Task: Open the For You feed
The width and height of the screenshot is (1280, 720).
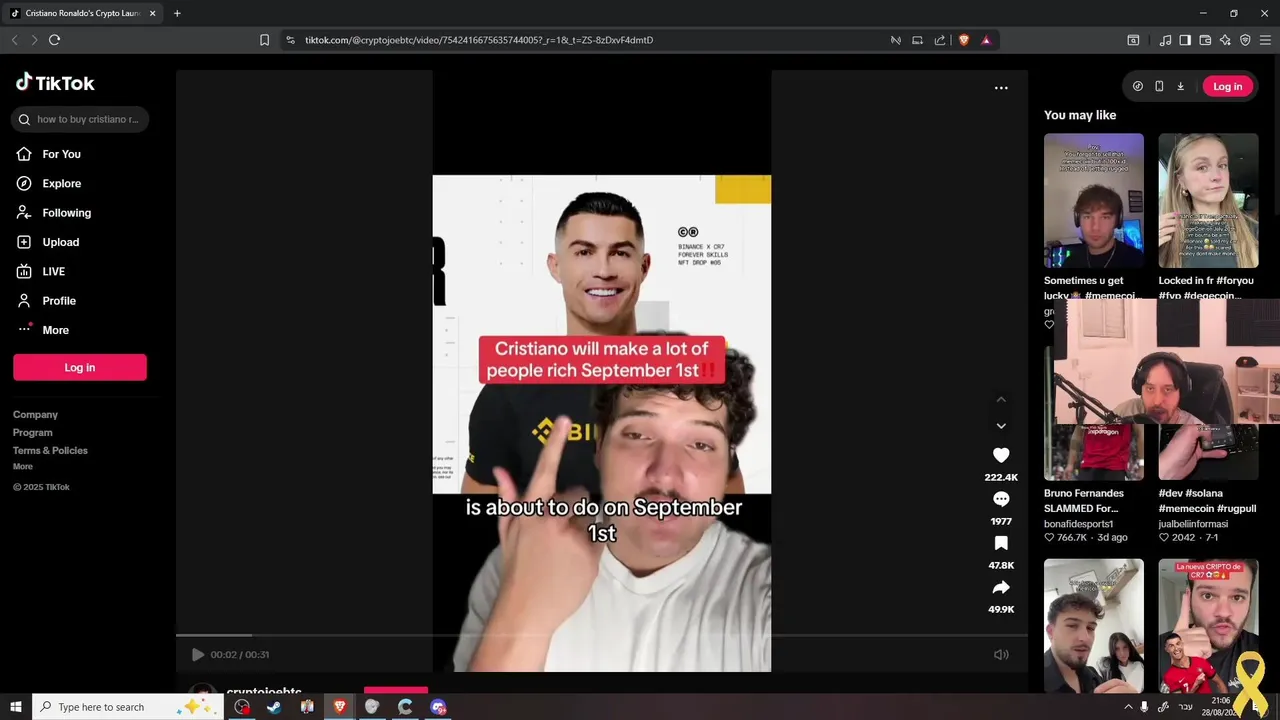Action: pos(61,154)
